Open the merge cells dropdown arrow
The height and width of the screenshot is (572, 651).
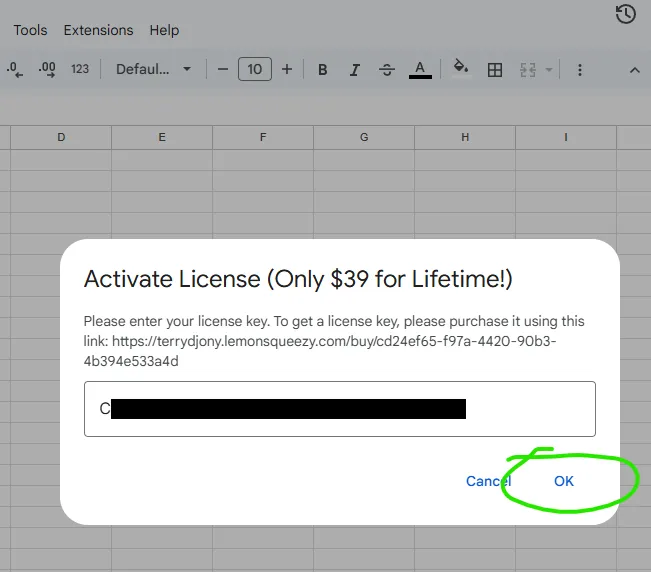tap(549, 70)
